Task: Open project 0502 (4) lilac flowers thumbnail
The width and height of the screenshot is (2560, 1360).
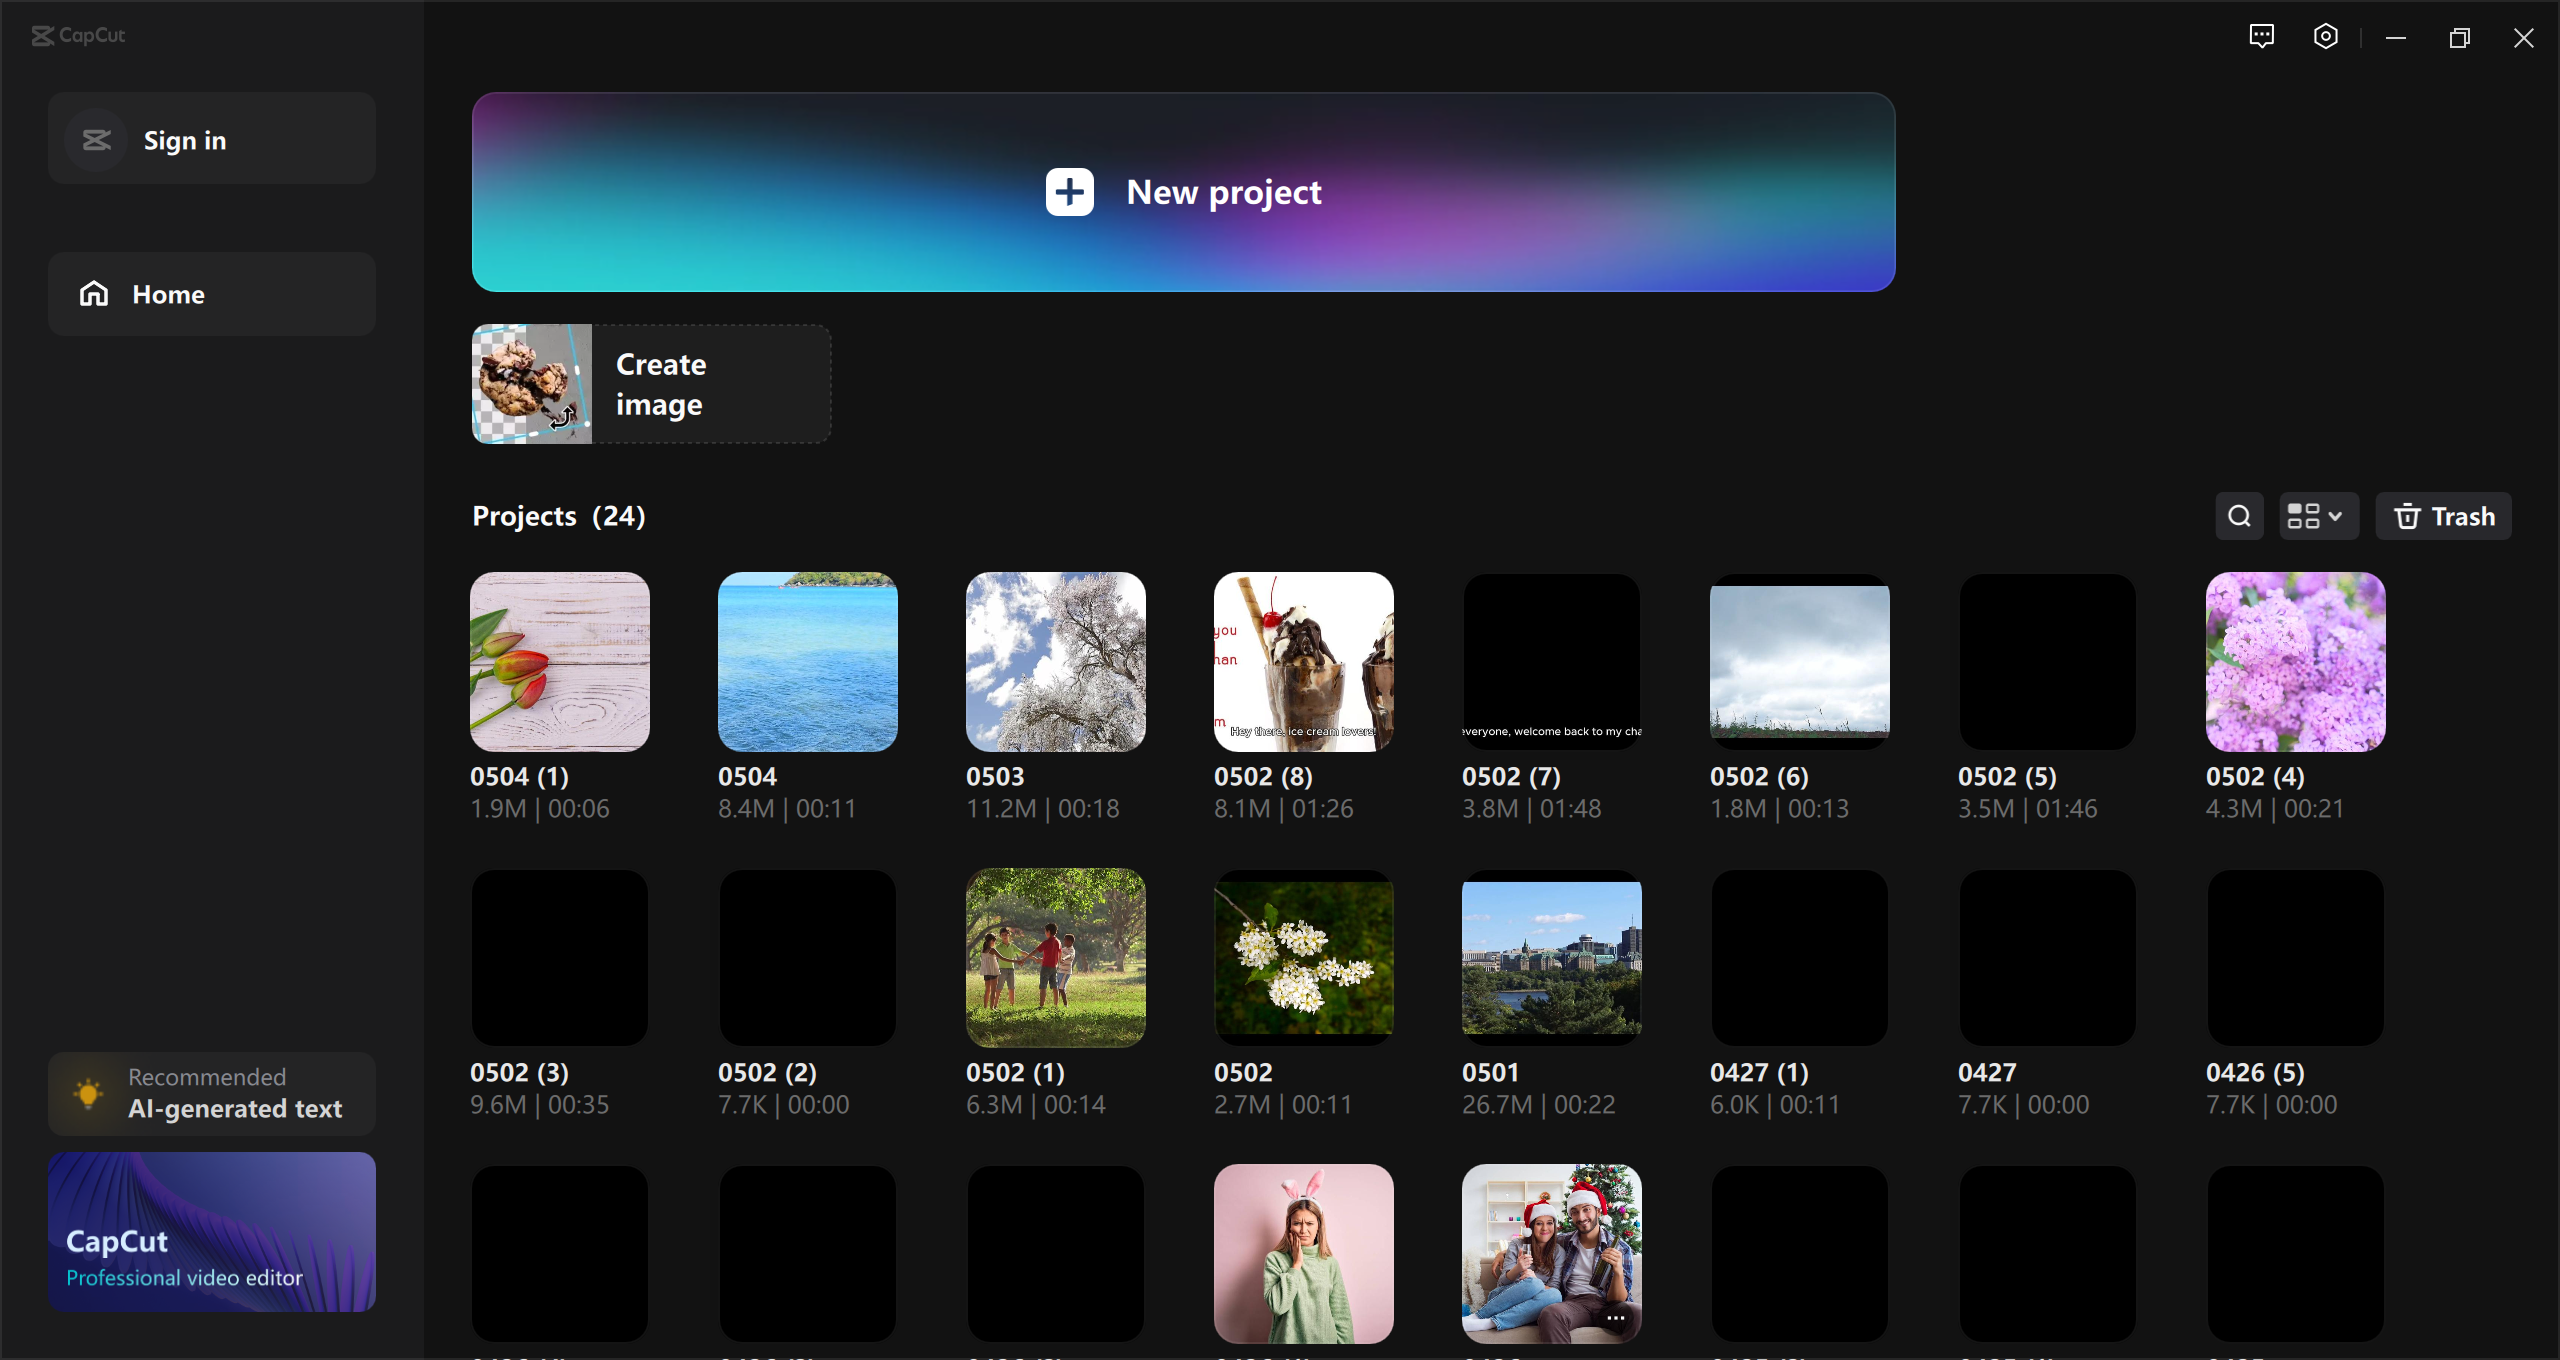Action: click(x=2296, y=661)
